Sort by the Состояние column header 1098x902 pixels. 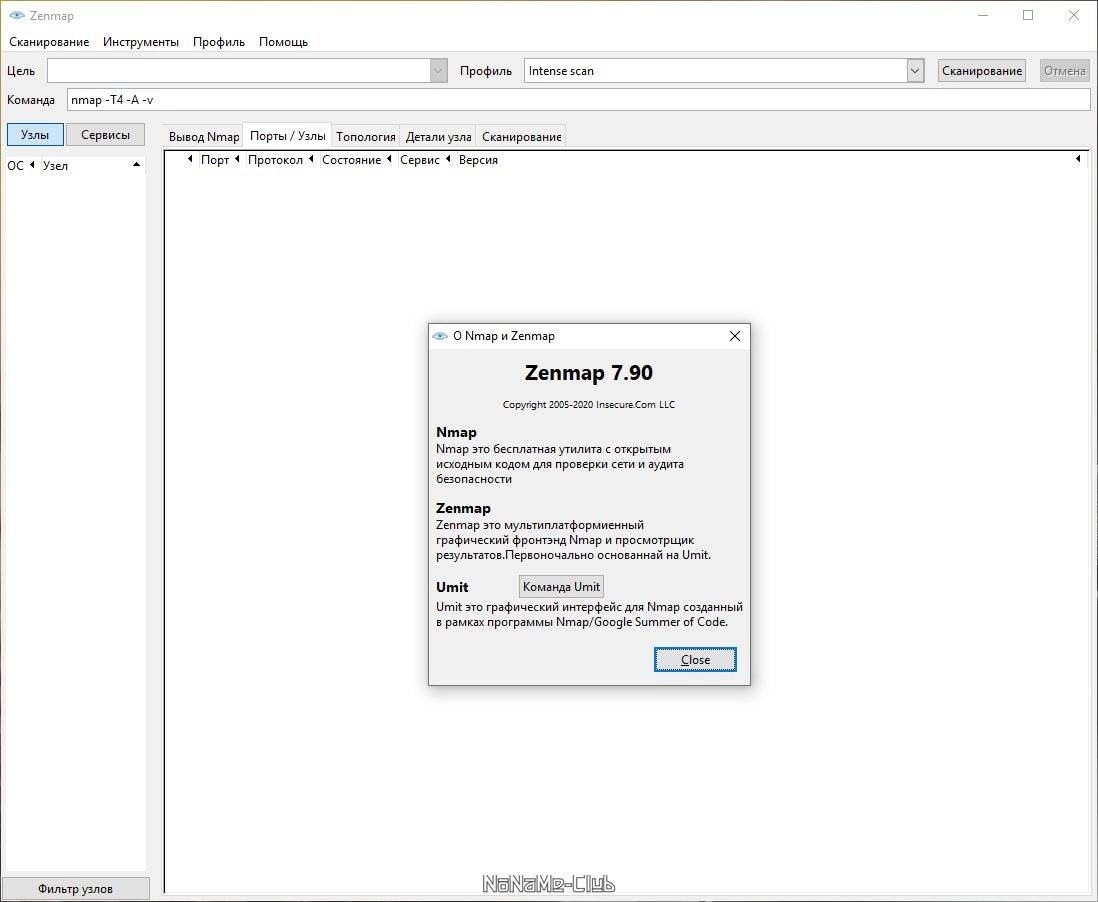(x=352, y=160)
